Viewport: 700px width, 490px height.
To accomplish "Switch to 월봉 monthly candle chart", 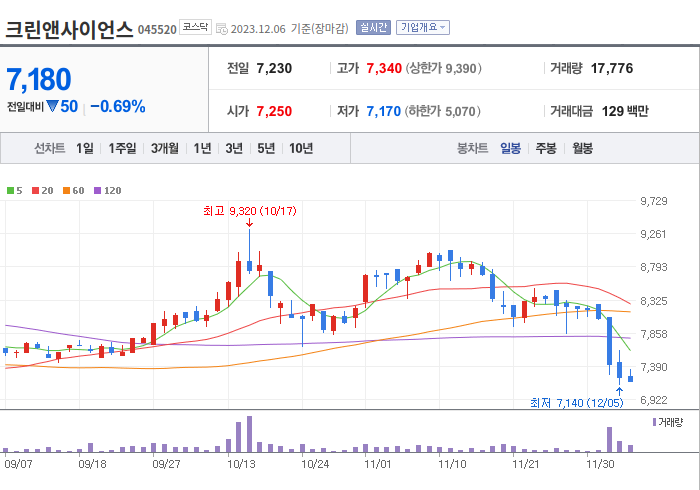I will [583, 148].
